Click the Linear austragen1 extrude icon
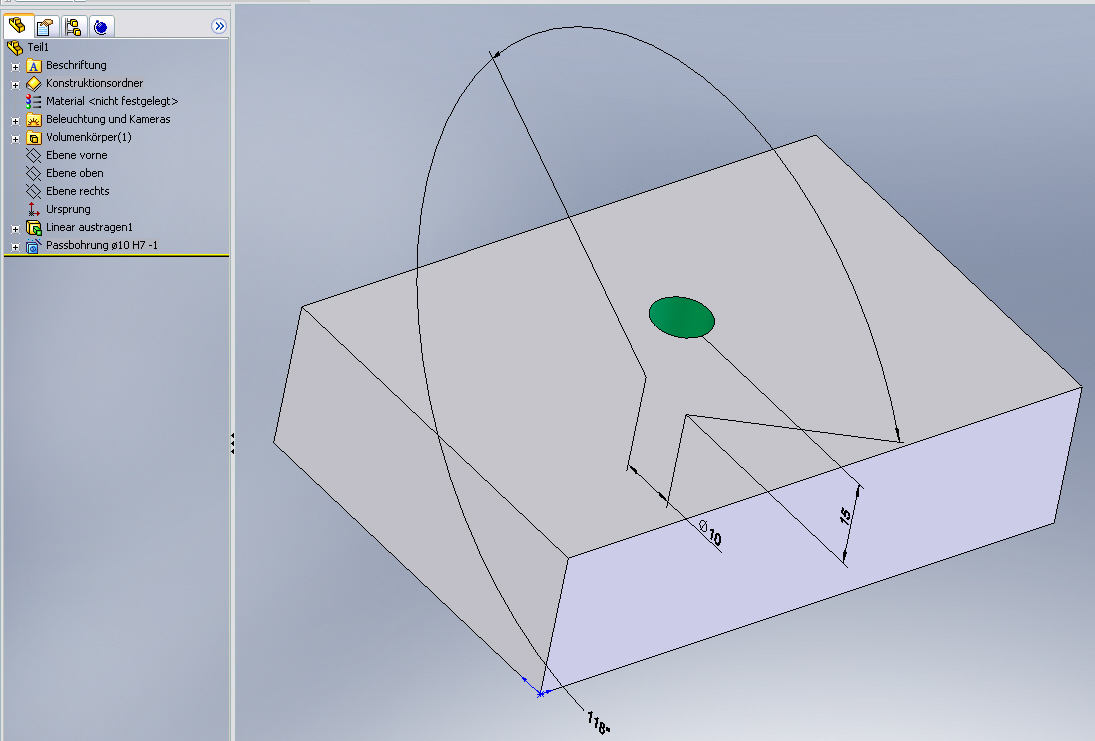This screenshot has width=1095, height=741. pyautogui.click(x=34, y=228)
